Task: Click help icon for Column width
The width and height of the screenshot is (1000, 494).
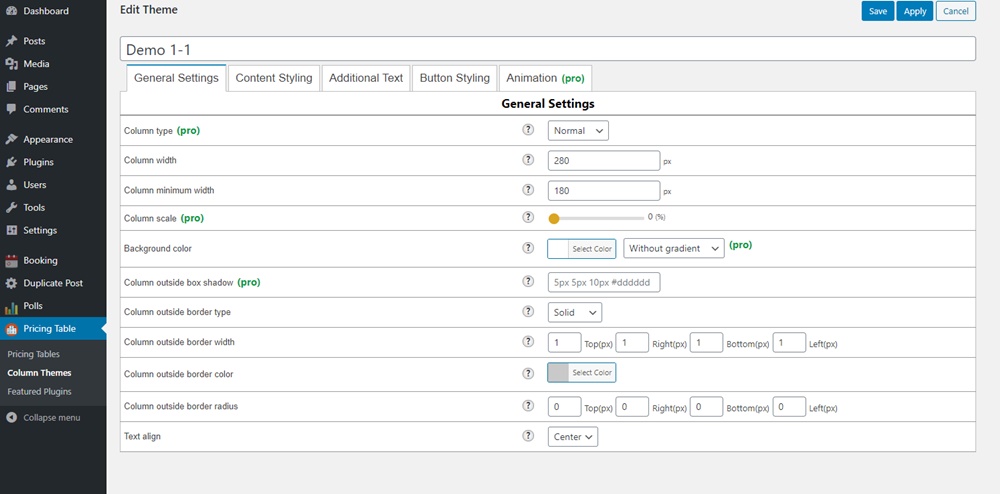Action: click(x=528, y=159)
